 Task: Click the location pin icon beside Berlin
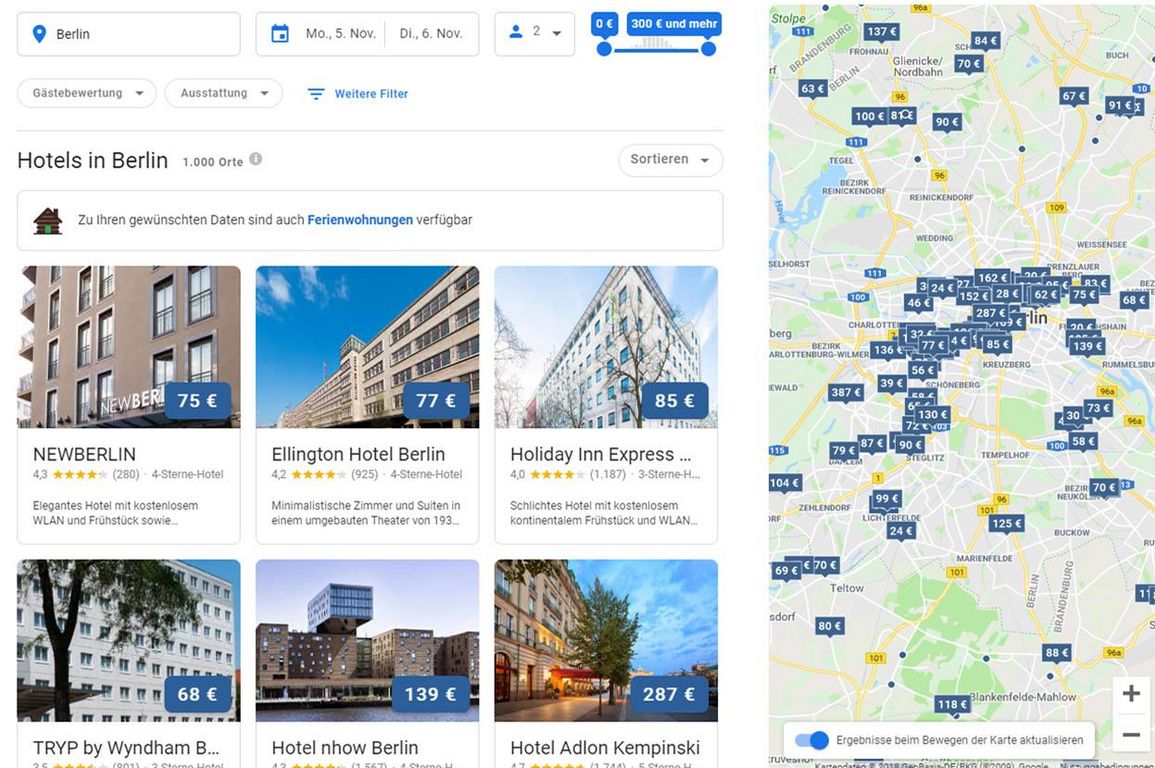pos(40,34)
